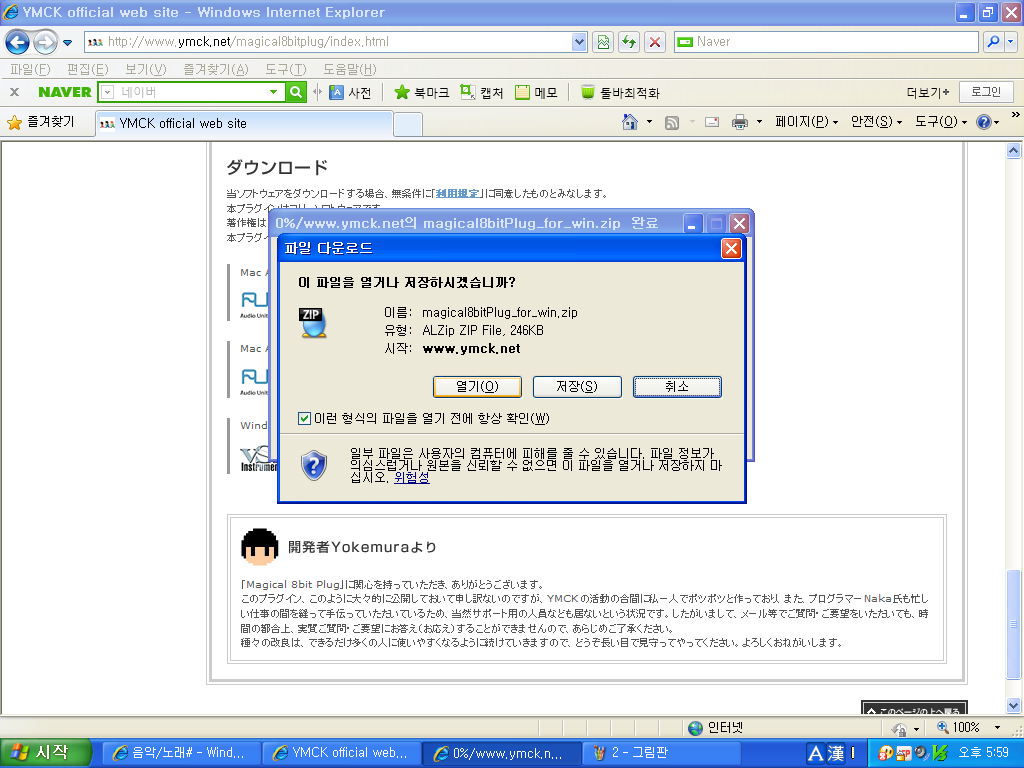This screenshot has height=768, width=1024.
Task: Switch to 2 - 그림판 taskbar item
Action: 660,753
